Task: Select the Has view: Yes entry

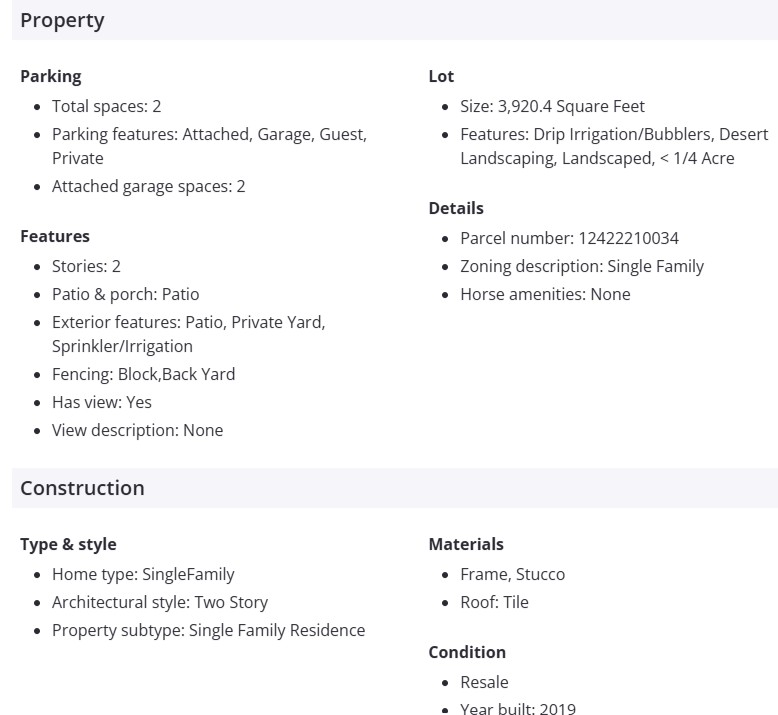Action: coord(102,402)
